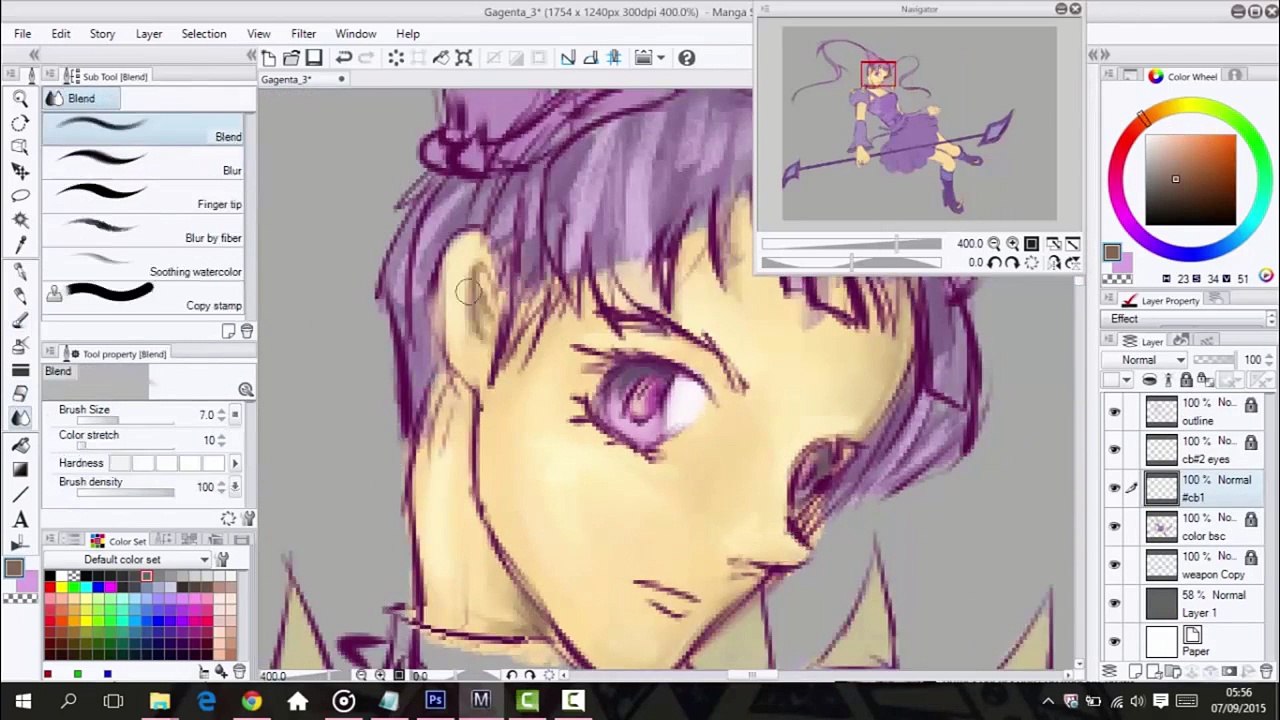
Task: Select the Copy stamp sub tool
Action: click(x=144, y=299)
